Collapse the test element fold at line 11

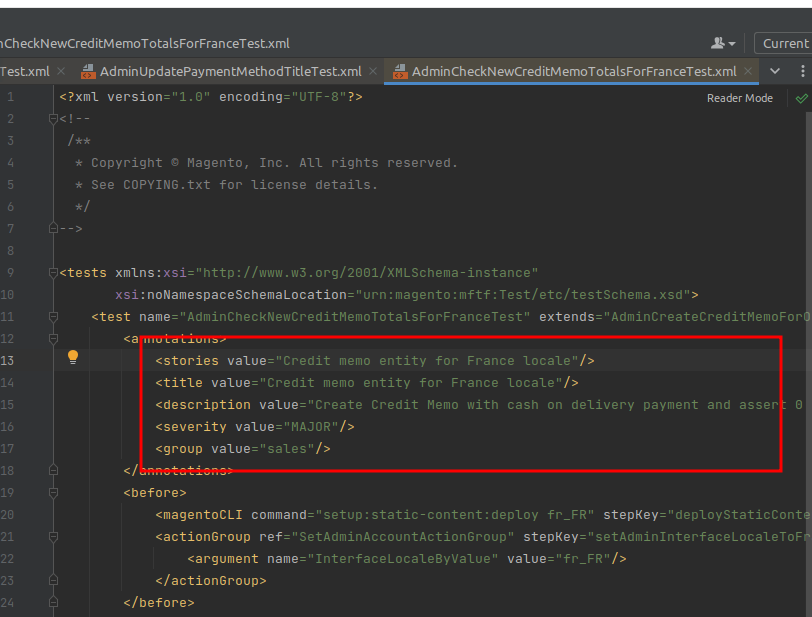tap(53, 317)
